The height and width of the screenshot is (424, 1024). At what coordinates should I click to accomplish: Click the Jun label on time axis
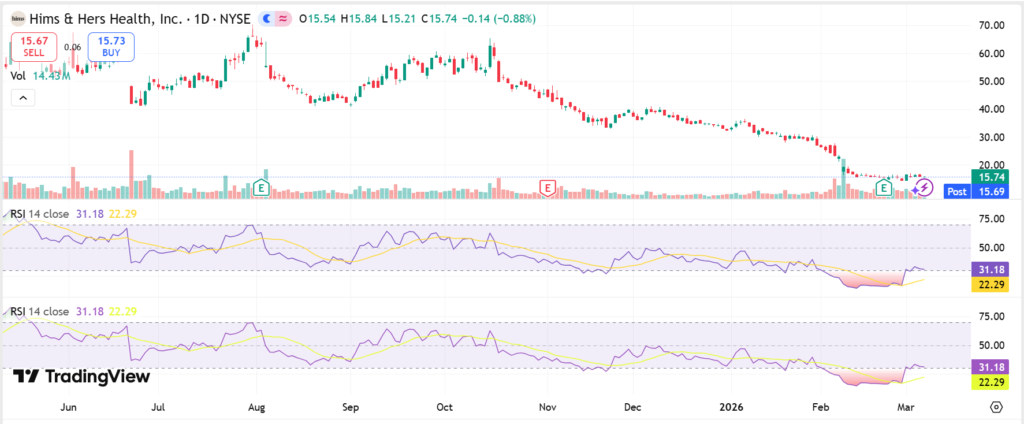tap(69, 406)
